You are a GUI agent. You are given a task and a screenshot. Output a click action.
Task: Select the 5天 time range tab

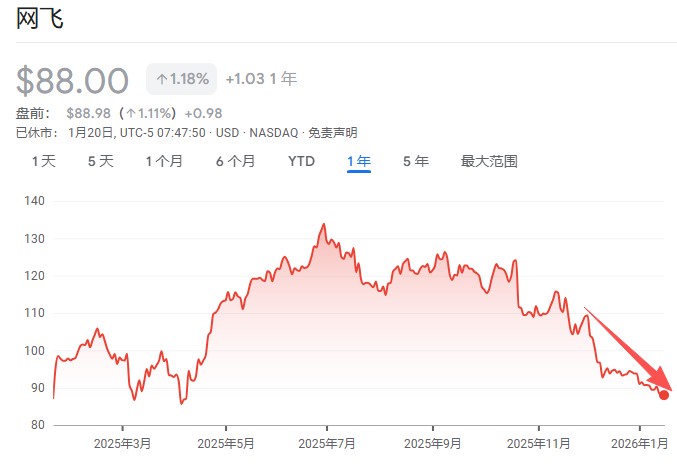point(101,161)
